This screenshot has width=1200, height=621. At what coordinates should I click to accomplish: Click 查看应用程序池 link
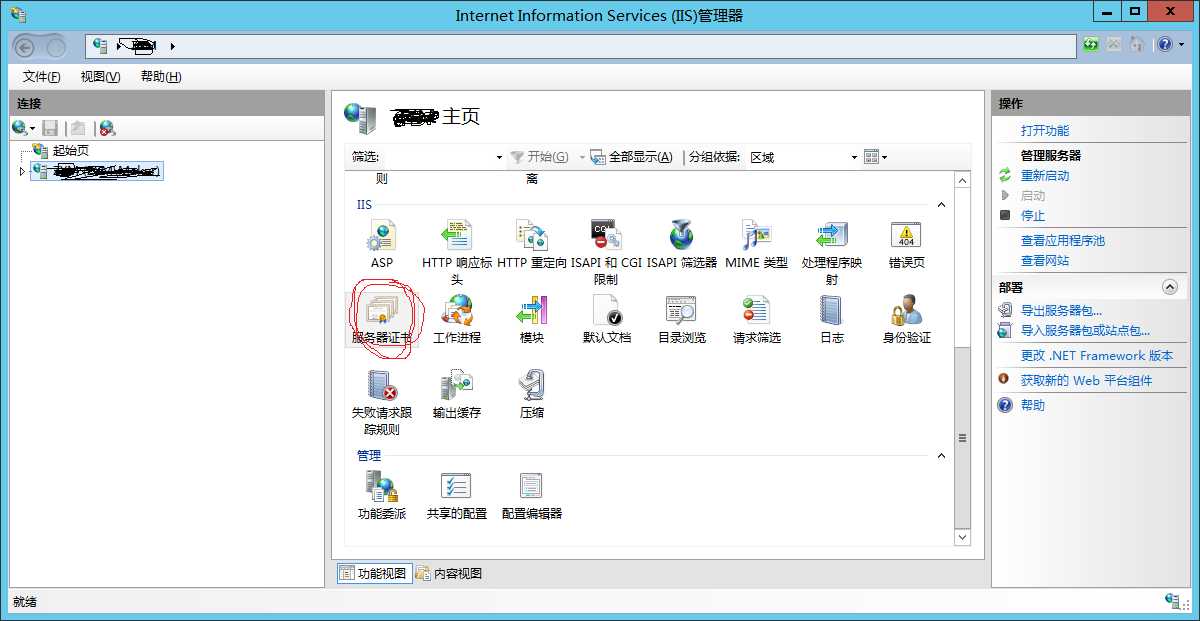click(1063, 241)
